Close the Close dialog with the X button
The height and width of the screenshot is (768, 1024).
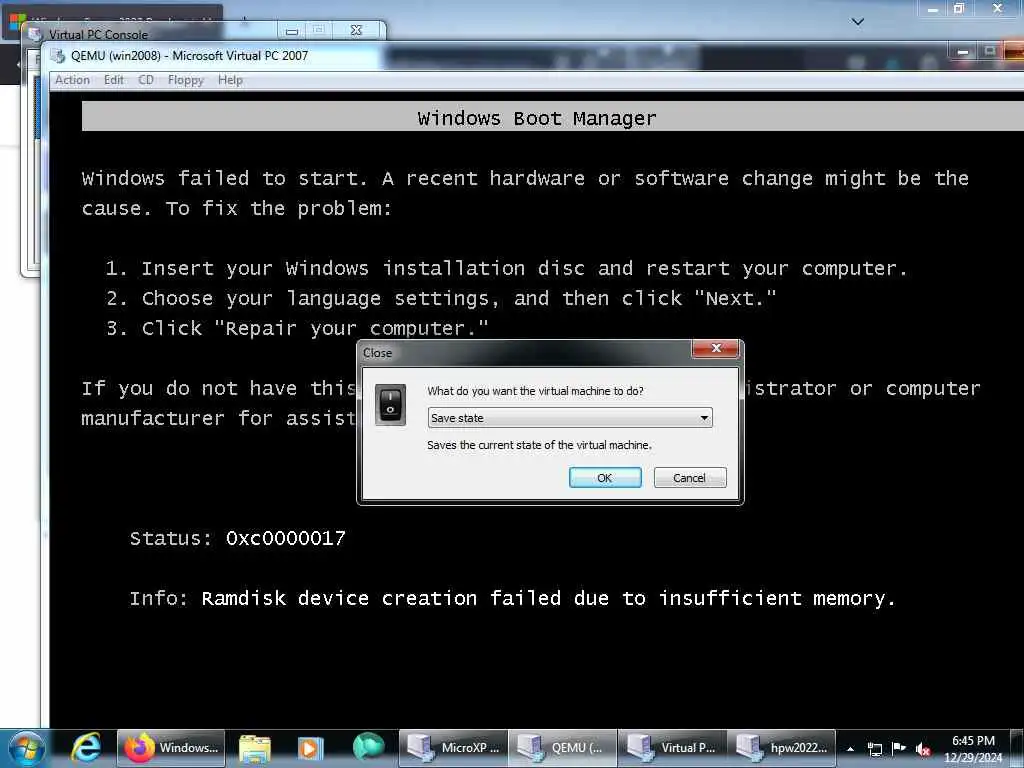point(716,348)
